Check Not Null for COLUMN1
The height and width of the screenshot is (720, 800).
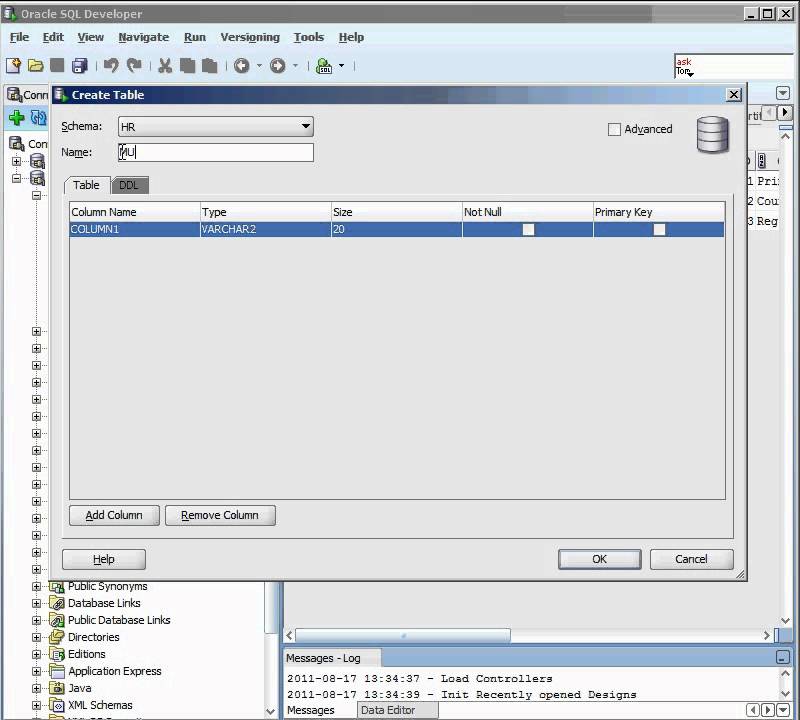point(529,230)
